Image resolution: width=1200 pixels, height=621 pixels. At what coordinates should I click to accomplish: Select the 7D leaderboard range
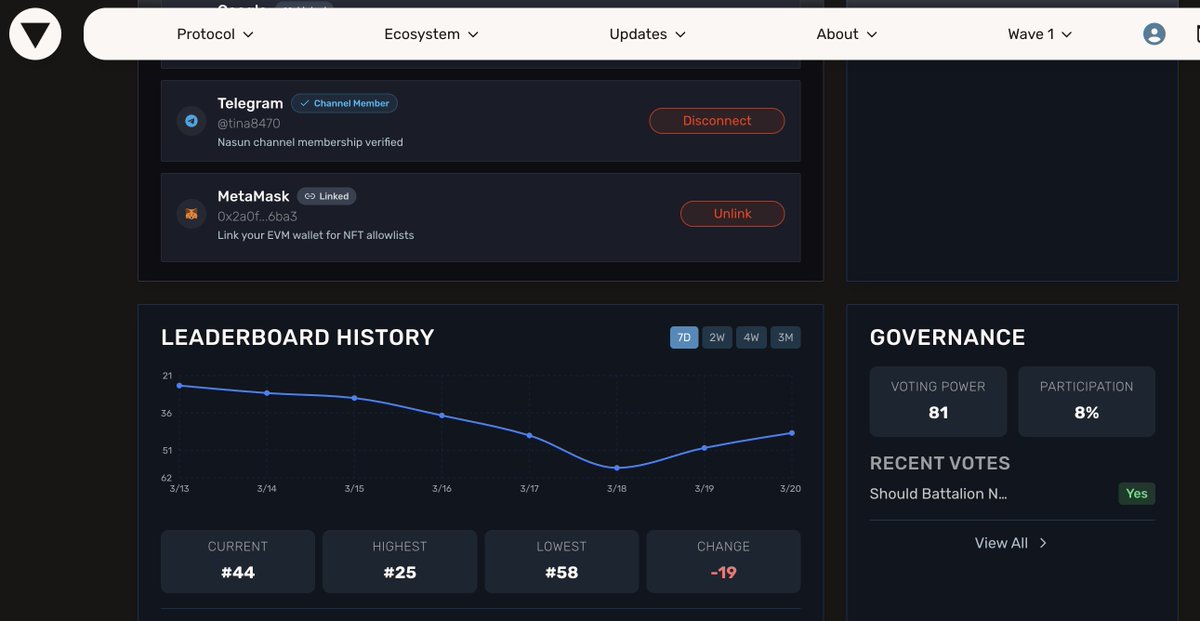point(684,338)
